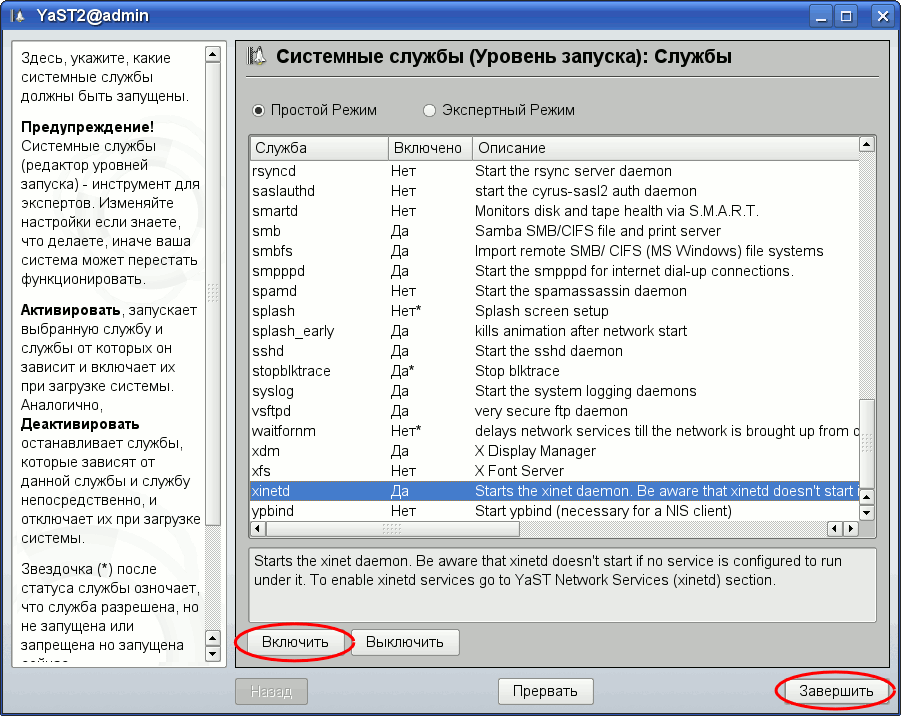The height and width of the screenshot is (716, 901).
Task: Select the ypbind service row
Action: tap(555, 511)
